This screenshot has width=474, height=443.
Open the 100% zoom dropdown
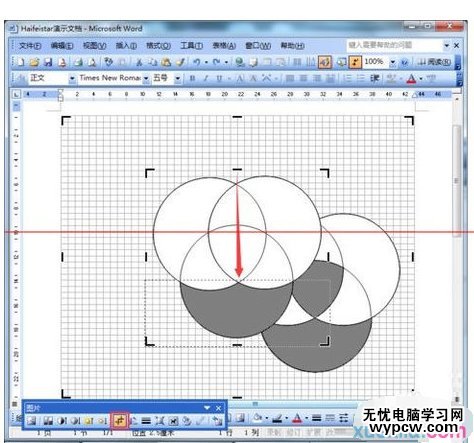click(x=393, y=62)
